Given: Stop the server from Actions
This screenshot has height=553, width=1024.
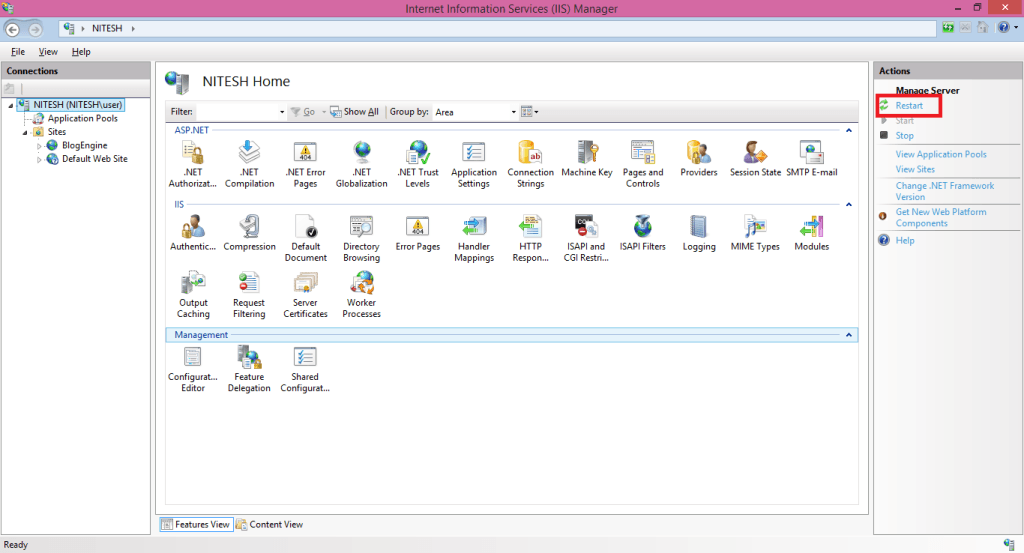Looking at the screenshot, I should coord(904,136).
